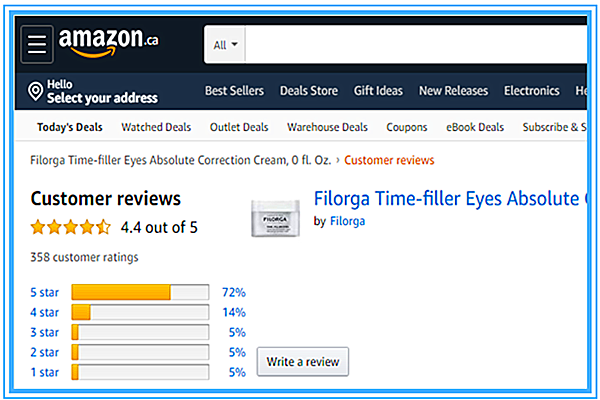This screenshot has height=400, width=600.
Task: Click the location pin icon
Action: point(36,92)
